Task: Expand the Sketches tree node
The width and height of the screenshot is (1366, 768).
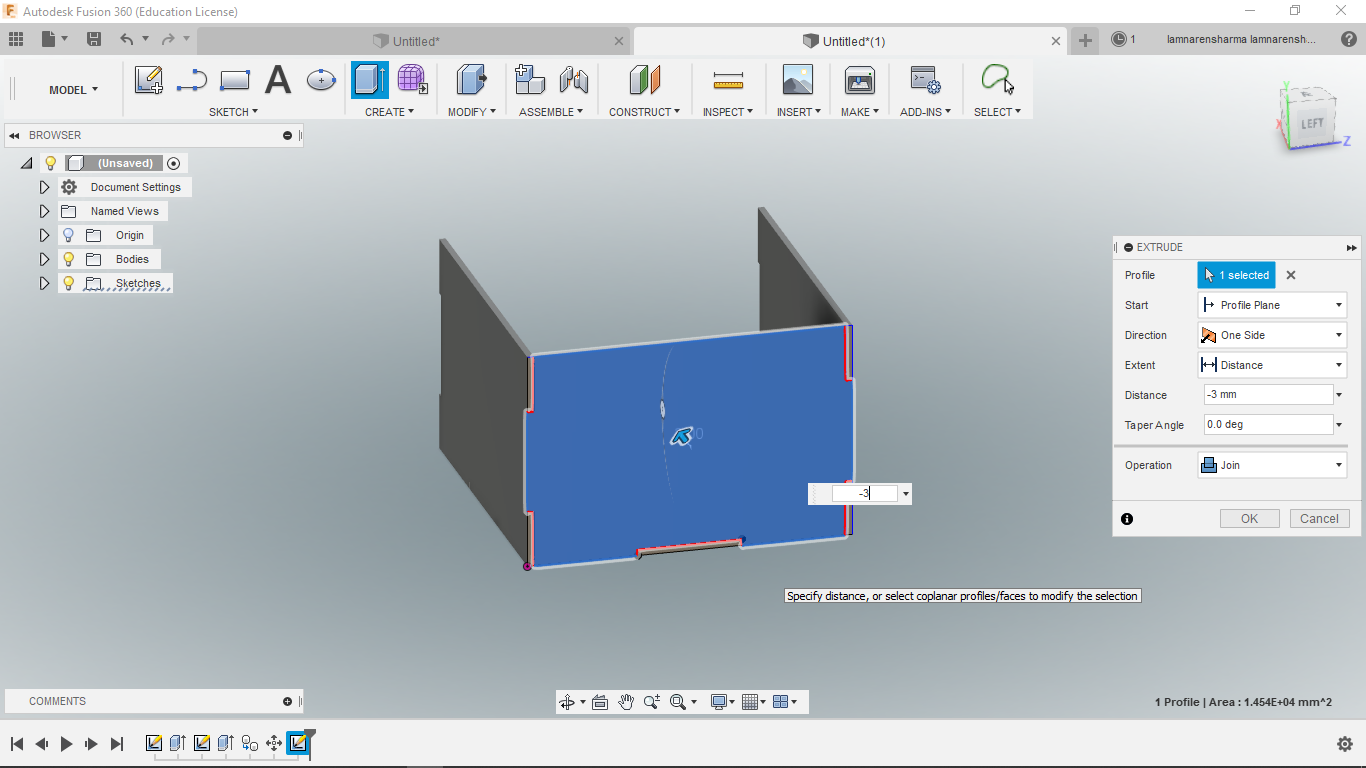Action: pyautogui.click(x=44, y=283)
